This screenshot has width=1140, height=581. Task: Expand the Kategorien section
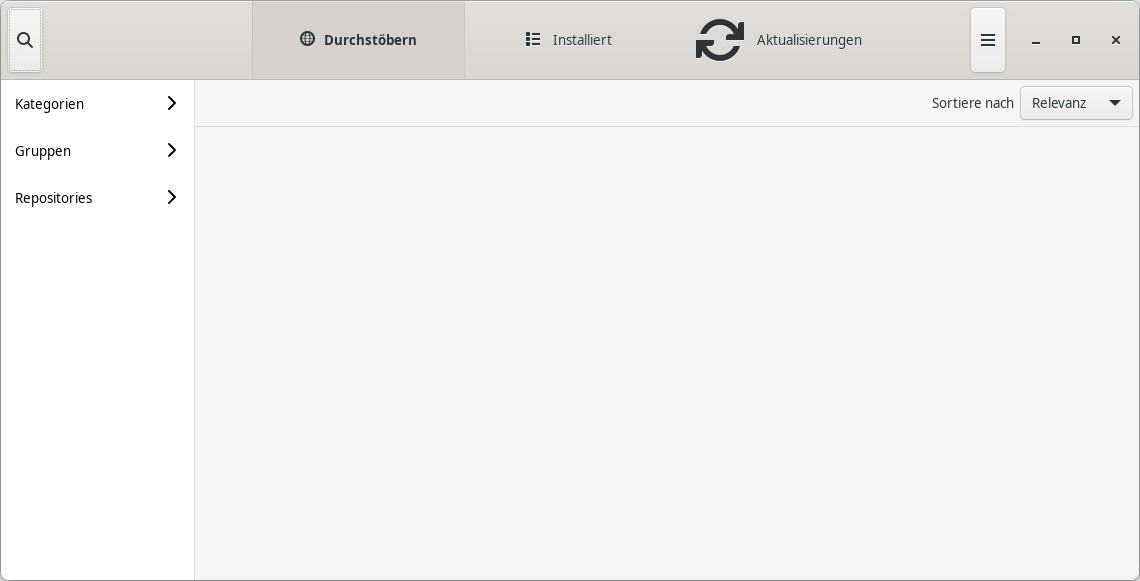pos(97,103)
